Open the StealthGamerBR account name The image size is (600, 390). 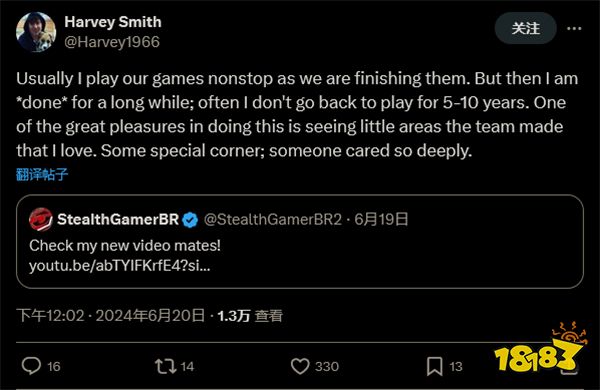click(118, 219)
